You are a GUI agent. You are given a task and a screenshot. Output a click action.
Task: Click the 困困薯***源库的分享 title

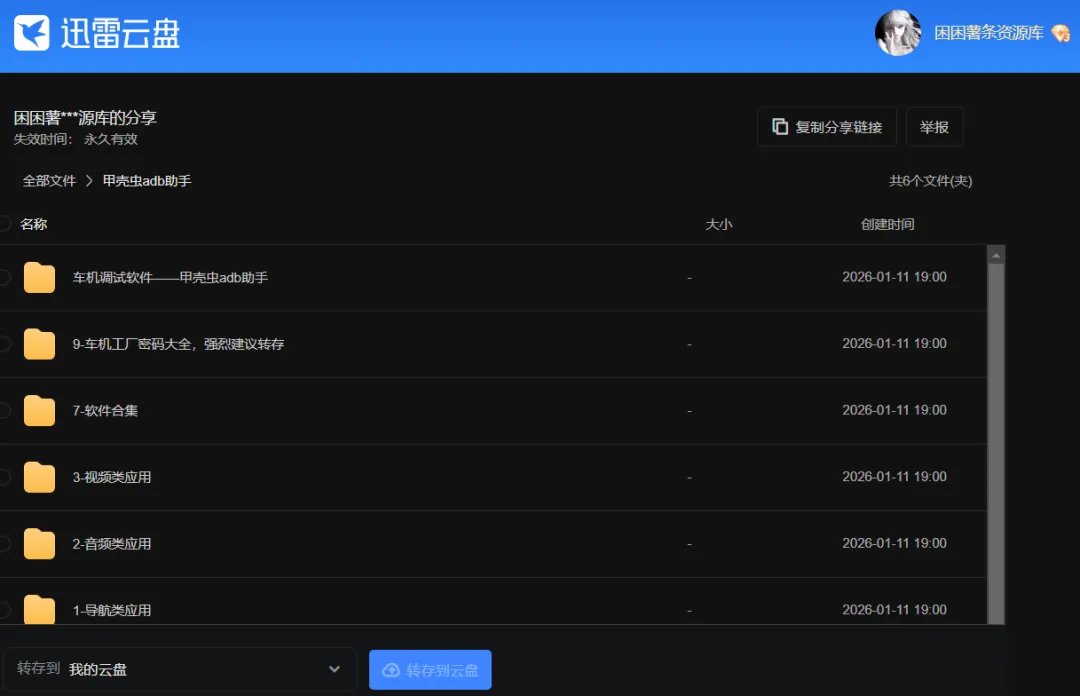click(x=85, y=118)
